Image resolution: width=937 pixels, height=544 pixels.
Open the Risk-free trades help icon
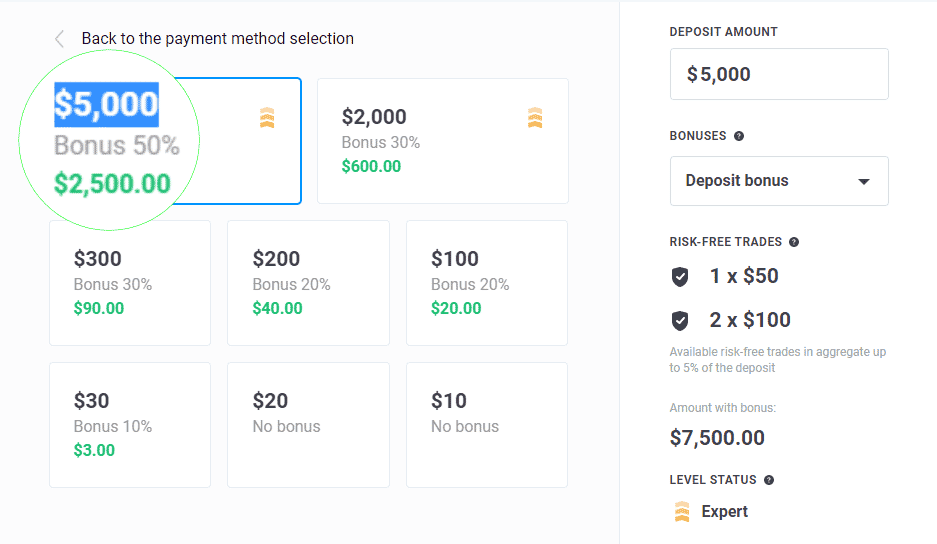[x=794, y=242]
